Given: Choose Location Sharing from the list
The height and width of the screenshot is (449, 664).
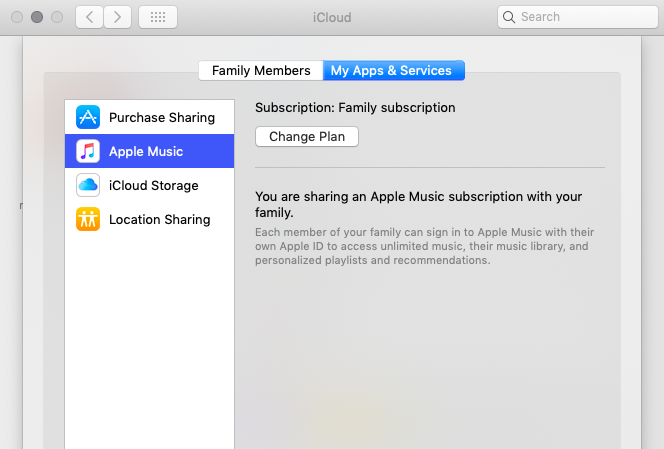Looking at the screenshot, I should [x=149, y=219].
